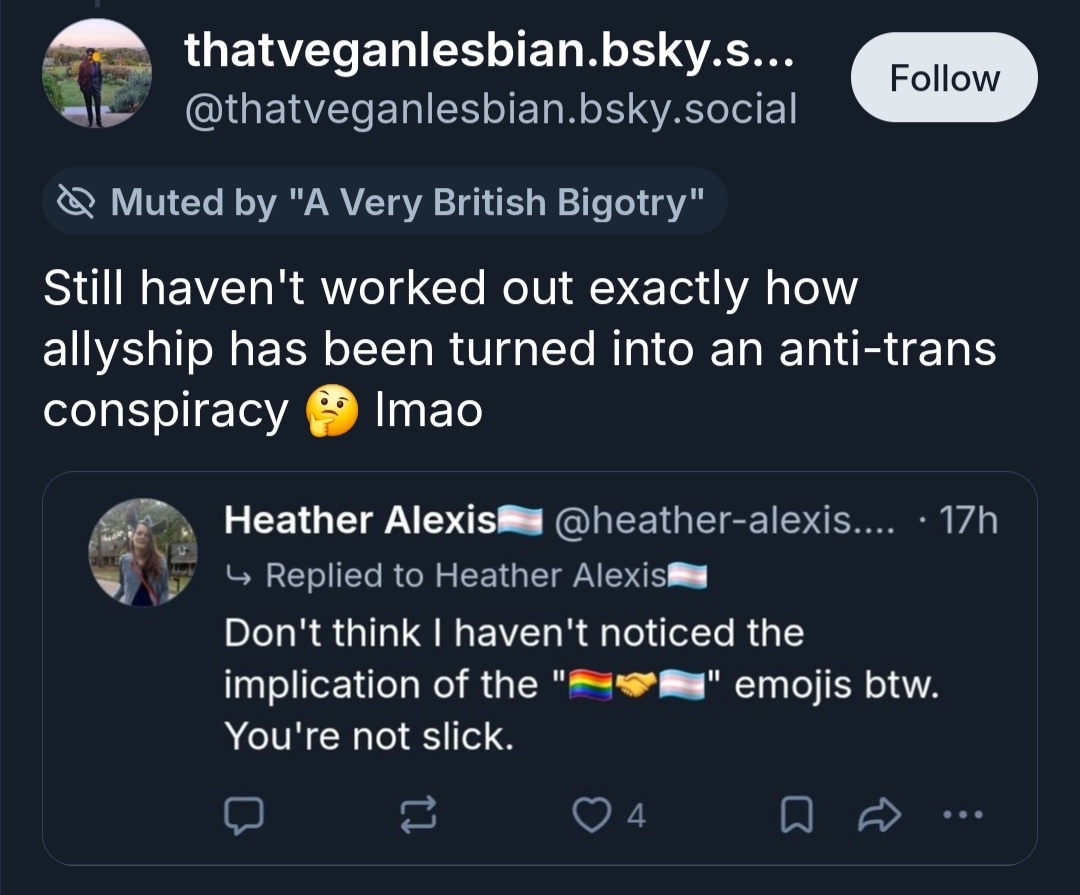
Task: Open the @thatveganlesbian.bsky.social handle link
Action: pyautogui.click(x=490, y=109)
